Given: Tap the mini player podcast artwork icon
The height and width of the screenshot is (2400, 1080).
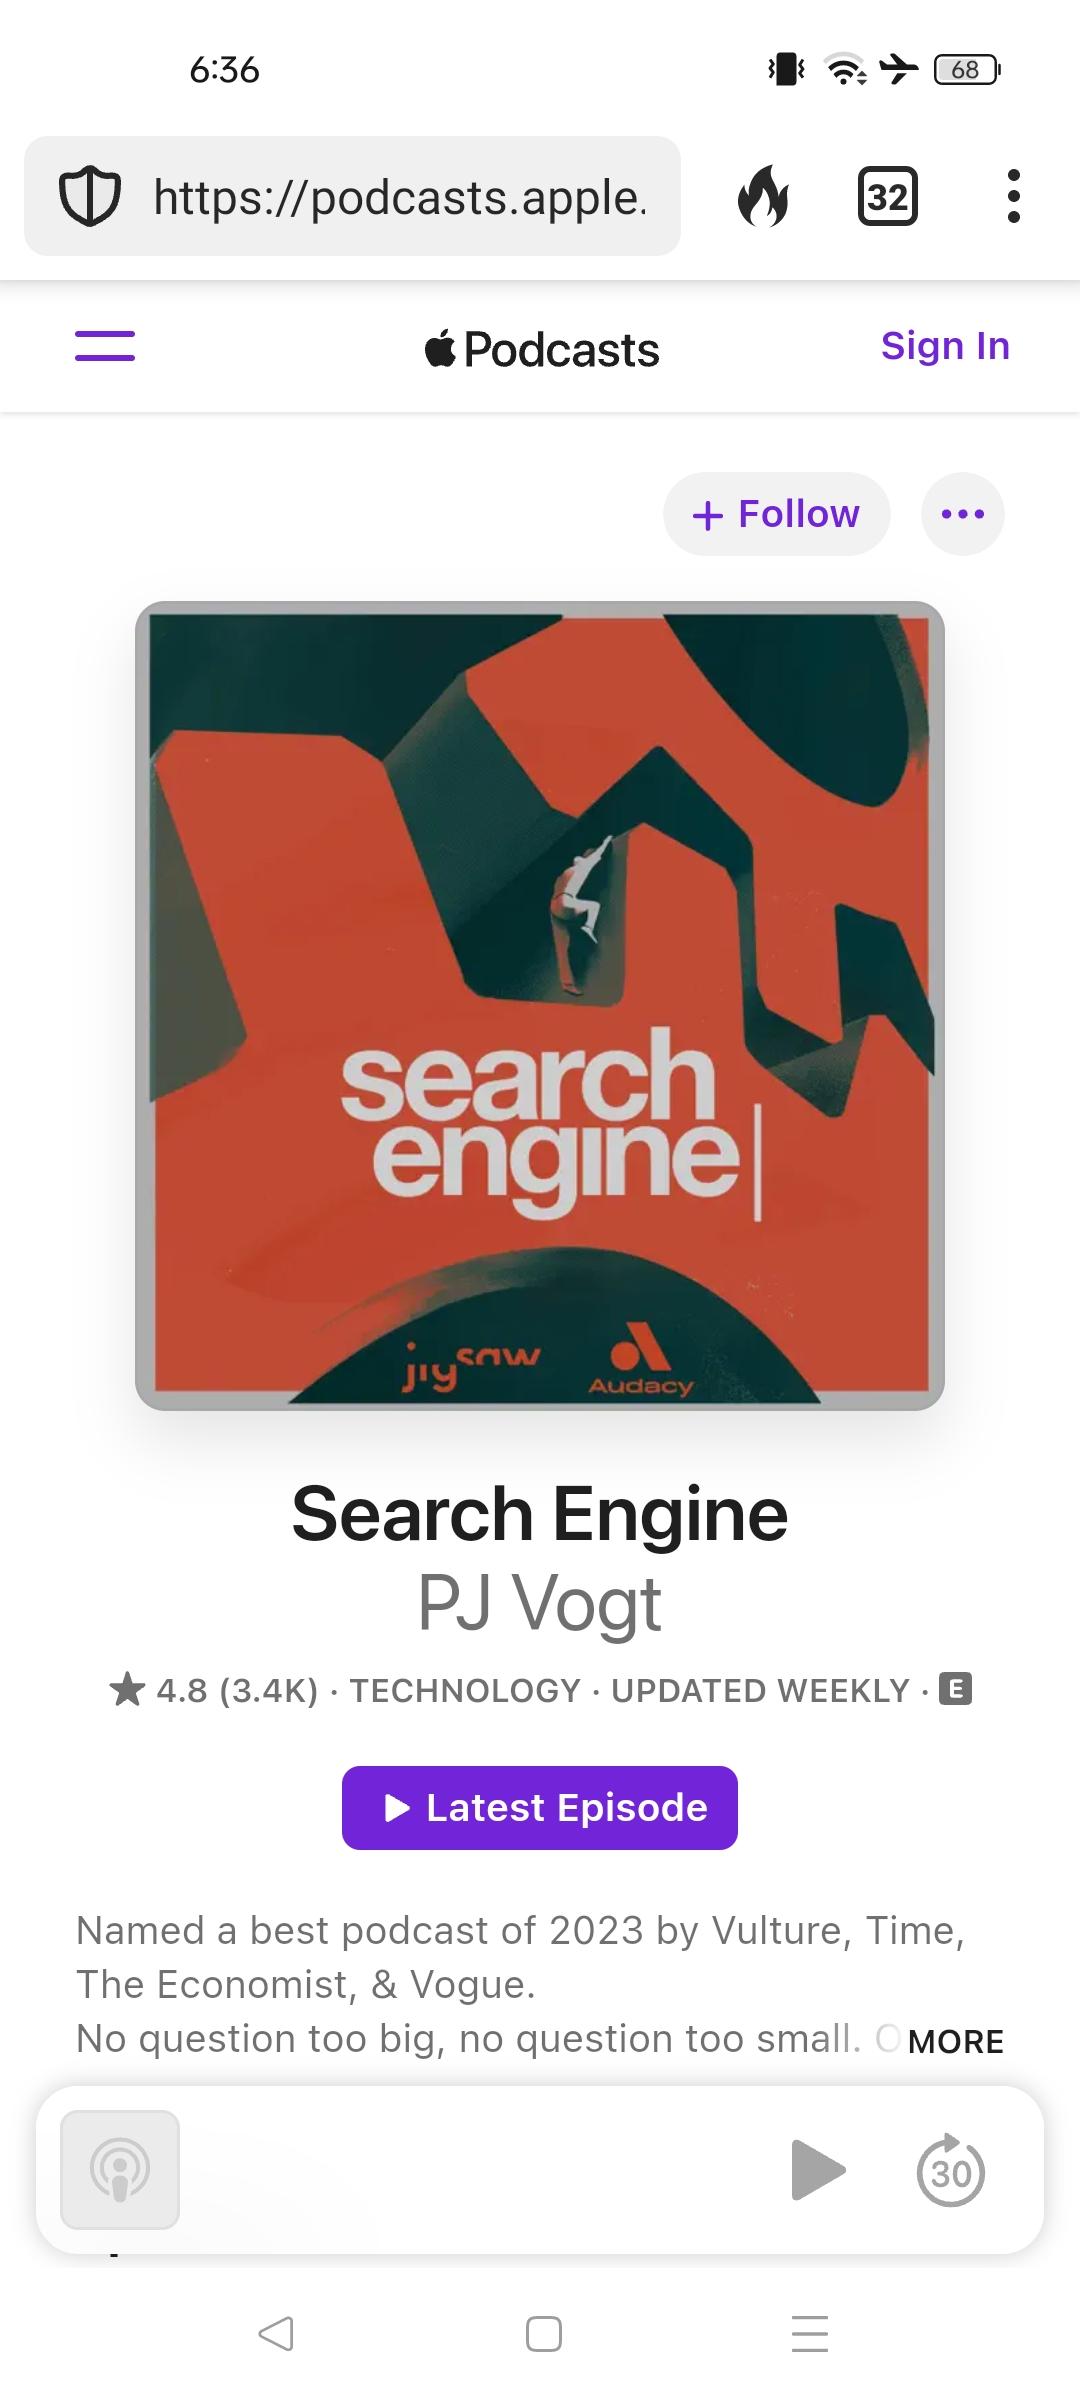Looking at the screenshot, I should 120,2170.
